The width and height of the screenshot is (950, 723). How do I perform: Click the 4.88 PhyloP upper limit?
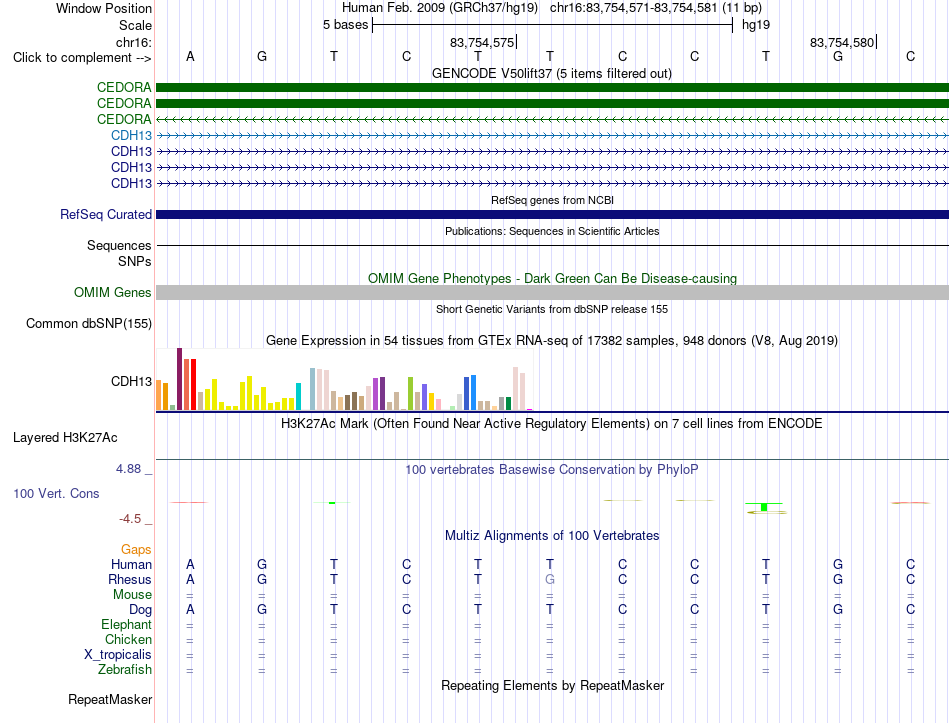pos(128,468)
